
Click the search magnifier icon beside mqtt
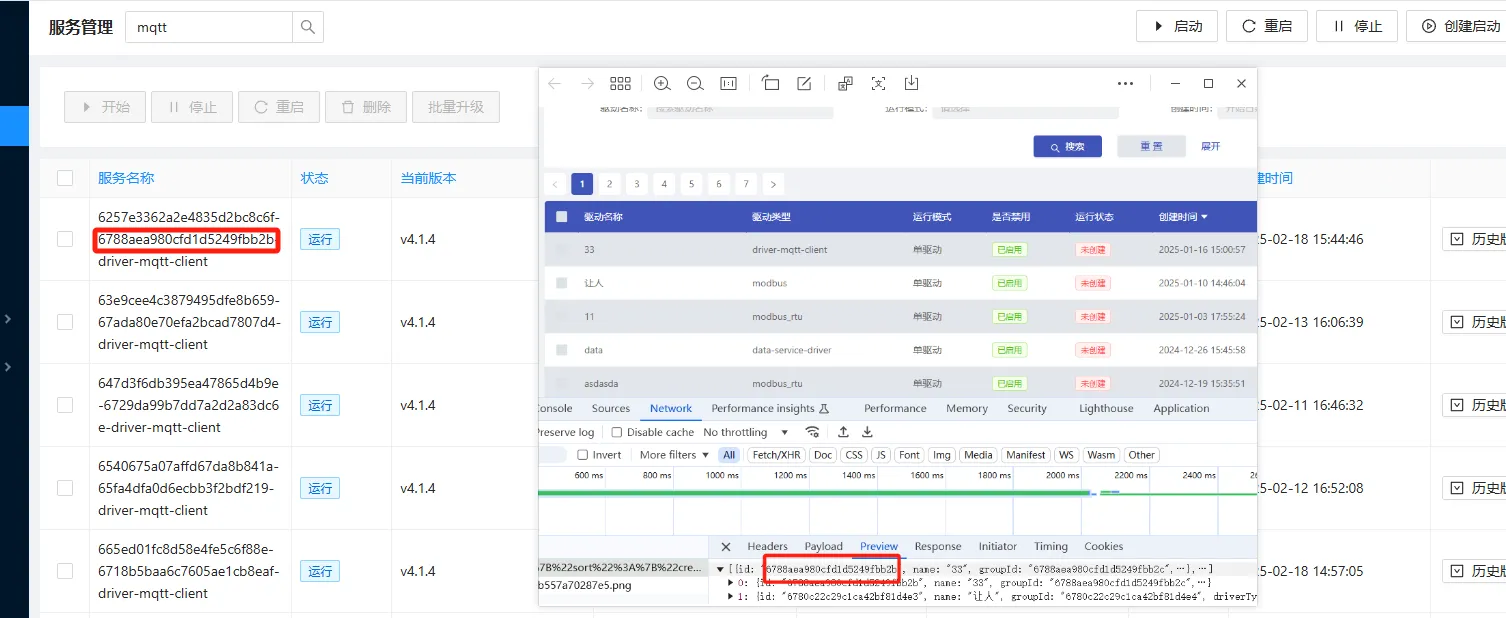coord(308,27)
